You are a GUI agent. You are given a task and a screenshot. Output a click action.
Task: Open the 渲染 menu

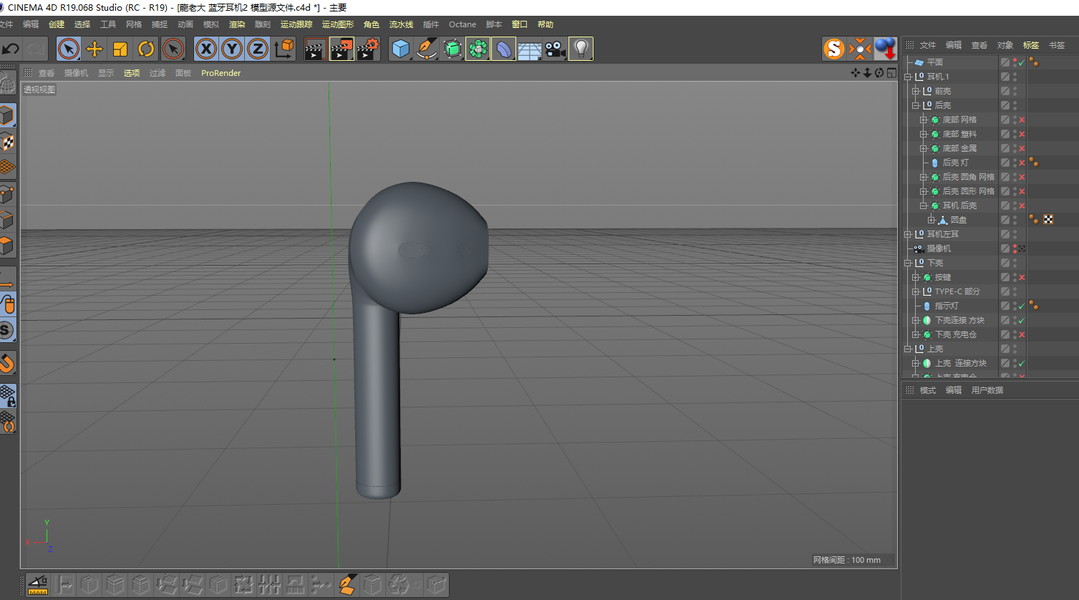(237, 24)
